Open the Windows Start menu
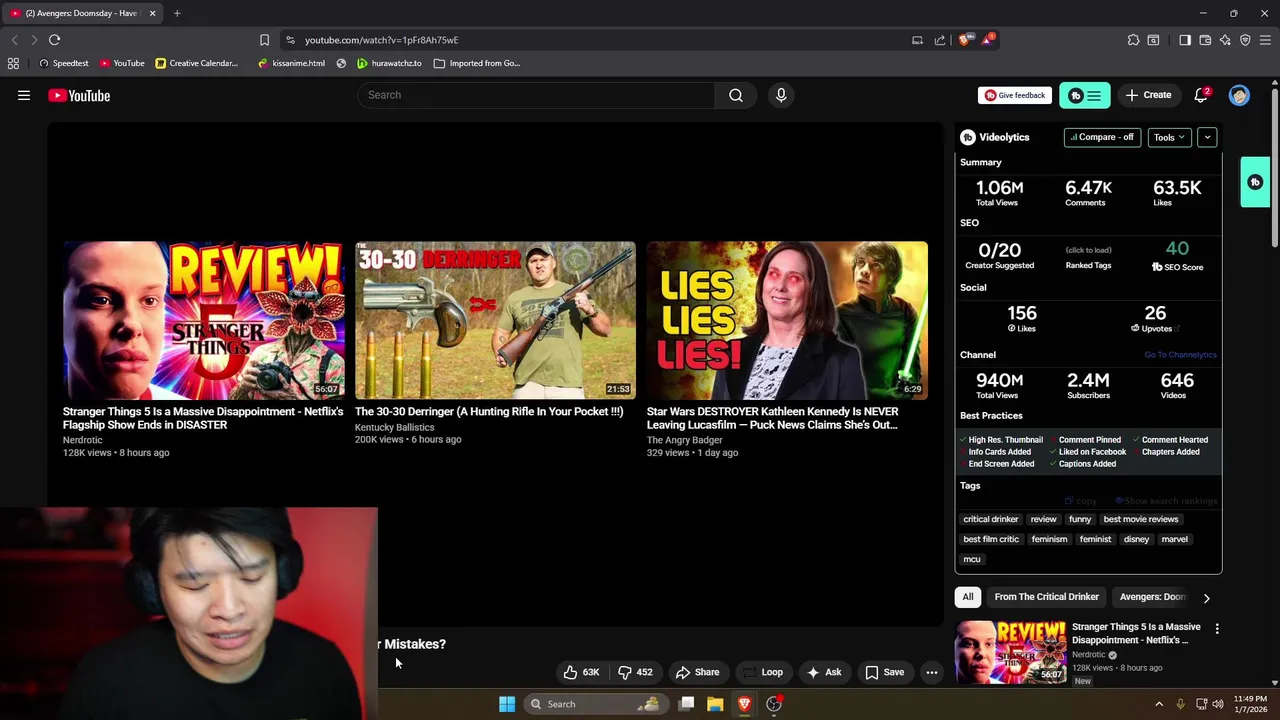This screenshot has width=1280, height=720. 507,704
